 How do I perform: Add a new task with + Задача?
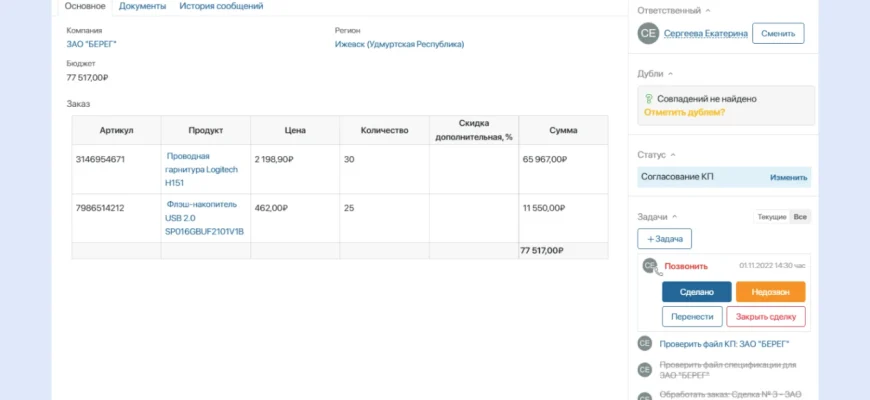coord(664,239)
